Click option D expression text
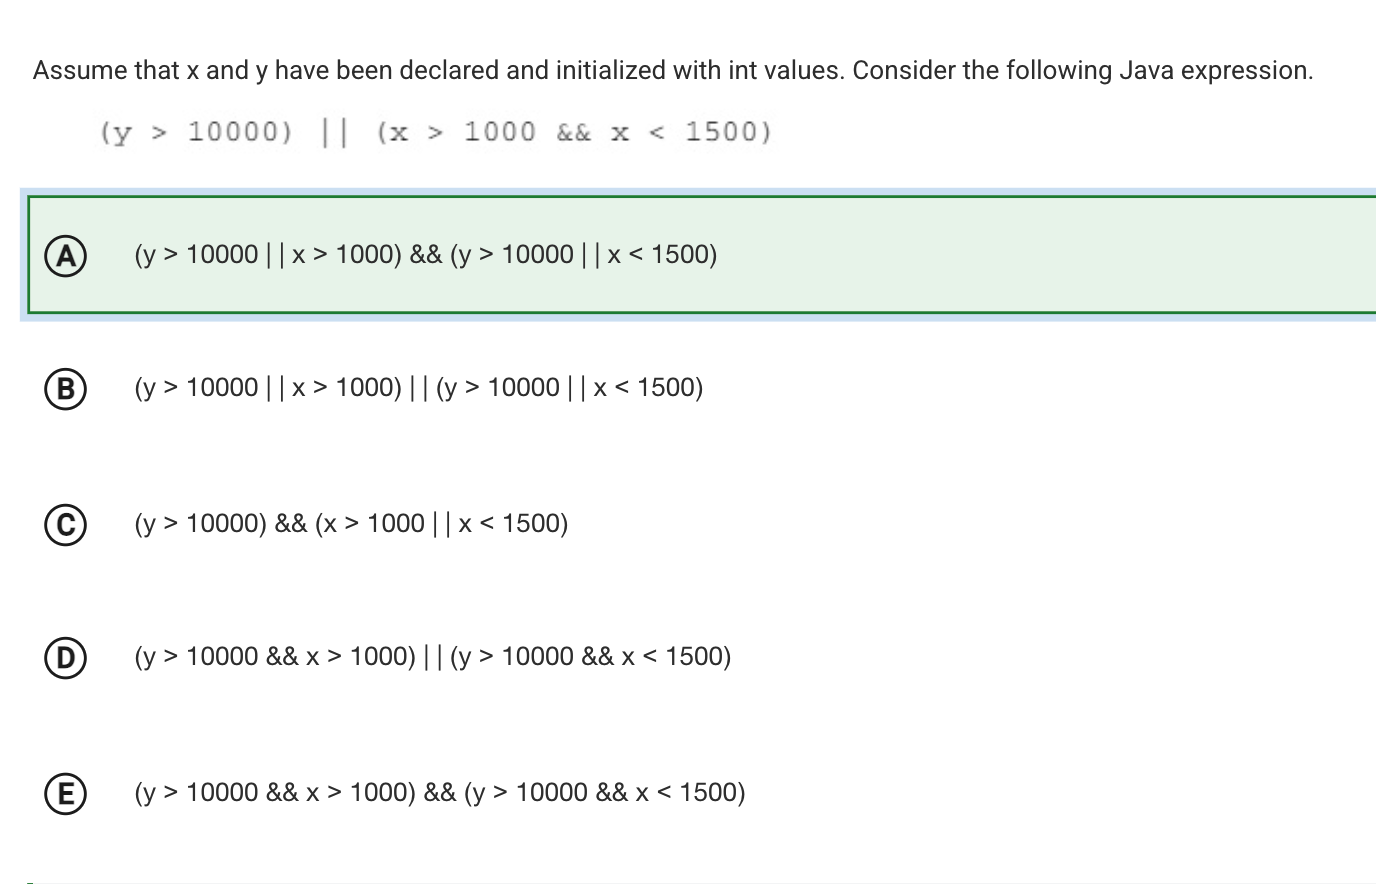 pos(433,657)
